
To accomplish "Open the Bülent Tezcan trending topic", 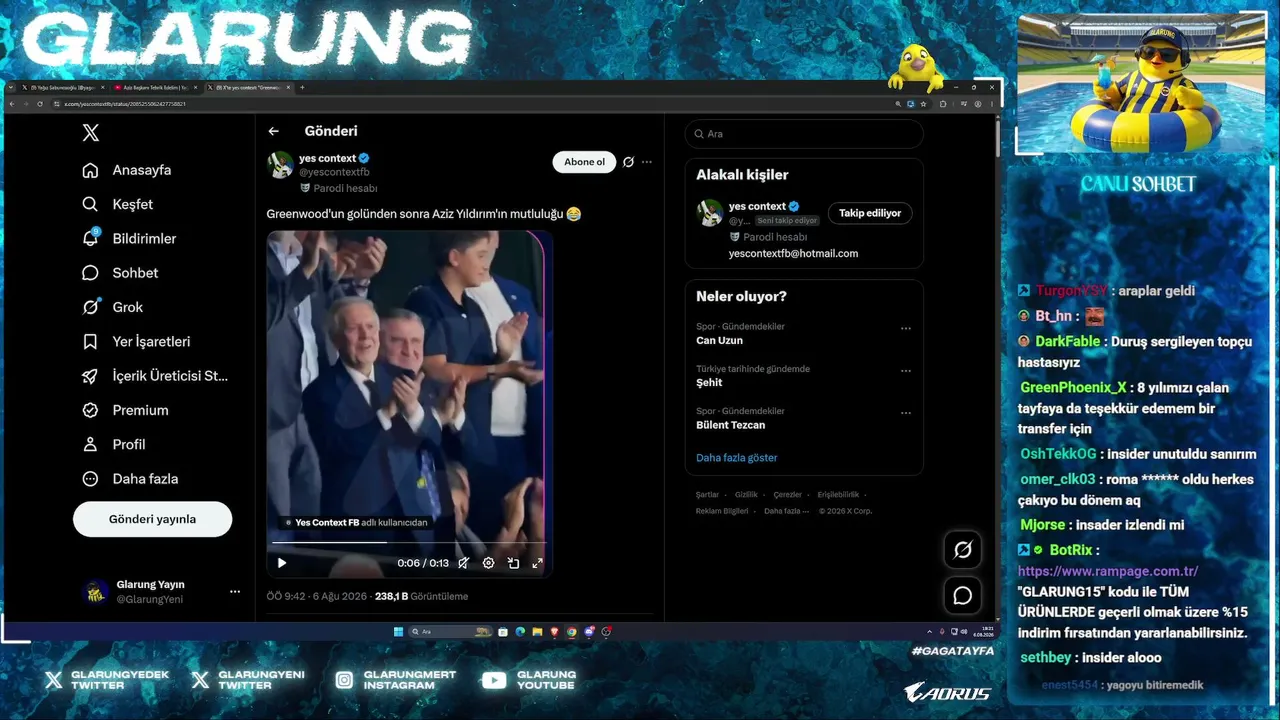I will [731, 425].
